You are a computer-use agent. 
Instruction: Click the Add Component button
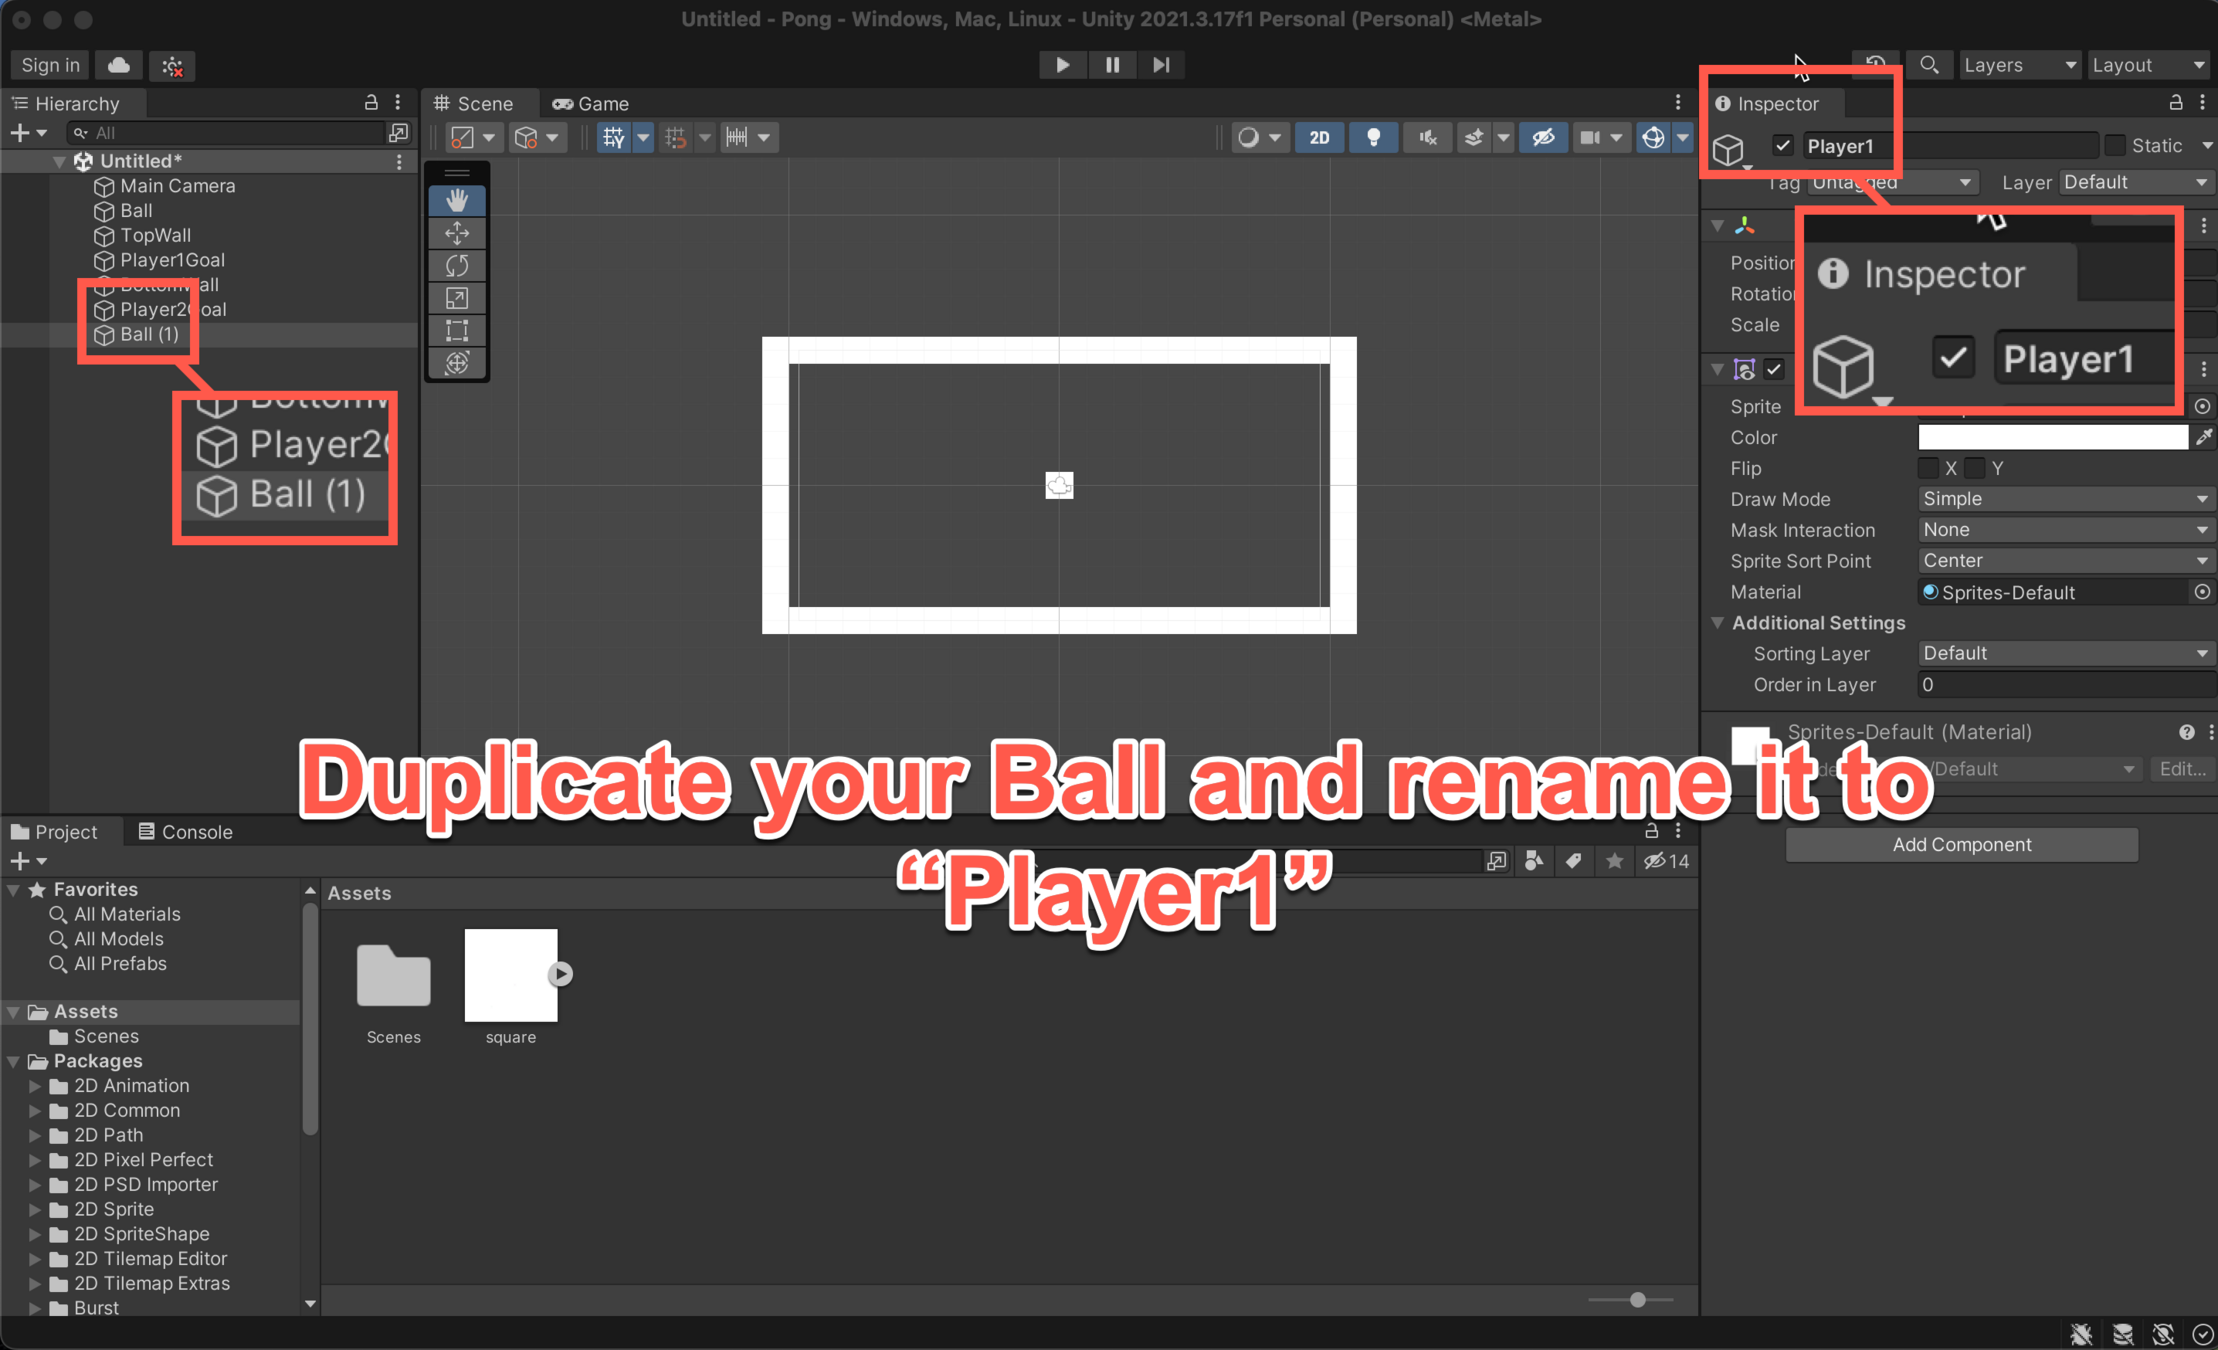coord(1961,844)
